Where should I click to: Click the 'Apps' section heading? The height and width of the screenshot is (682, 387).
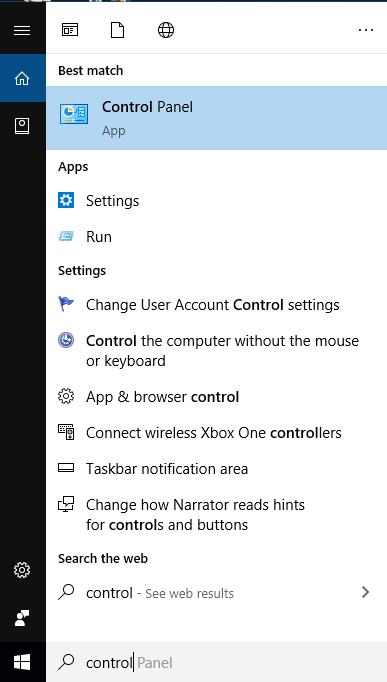[x=73, y=167]
